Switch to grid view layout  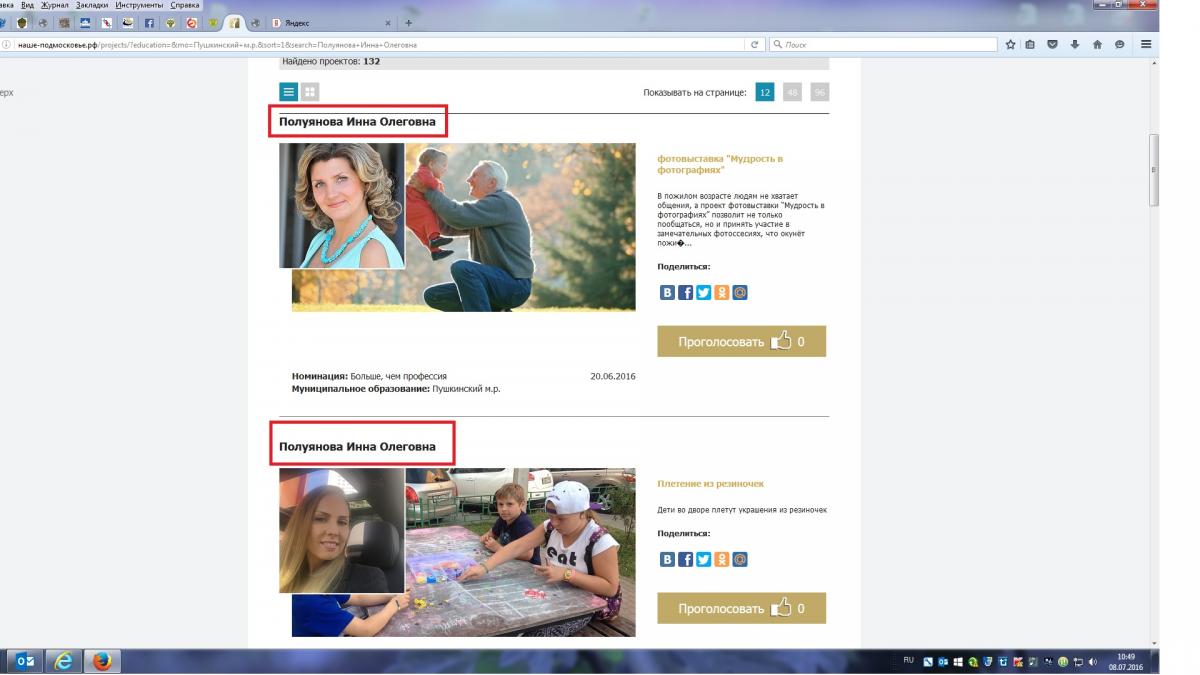(310, 92)
